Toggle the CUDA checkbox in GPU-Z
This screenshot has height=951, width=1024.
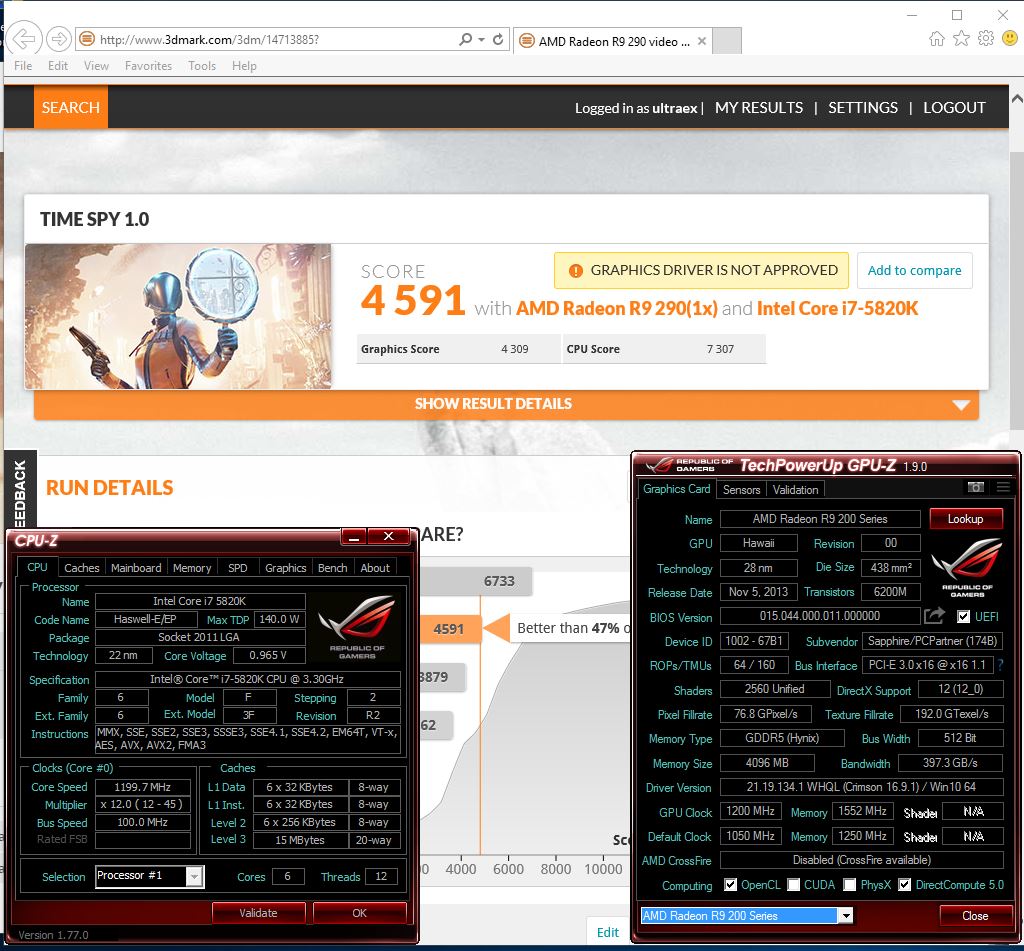pyautogui.click(x=793, y=884)
